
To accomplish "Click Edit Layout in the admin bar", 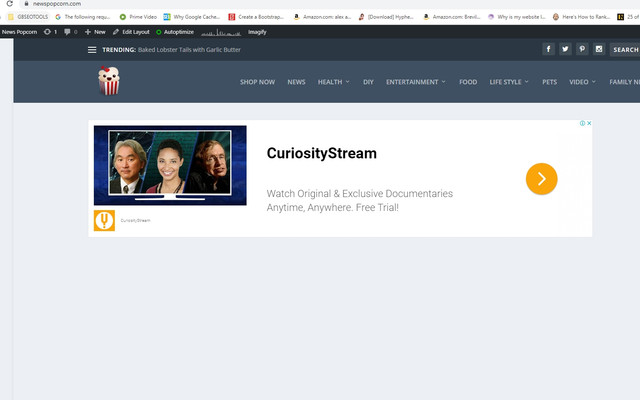I will [131, 32].
